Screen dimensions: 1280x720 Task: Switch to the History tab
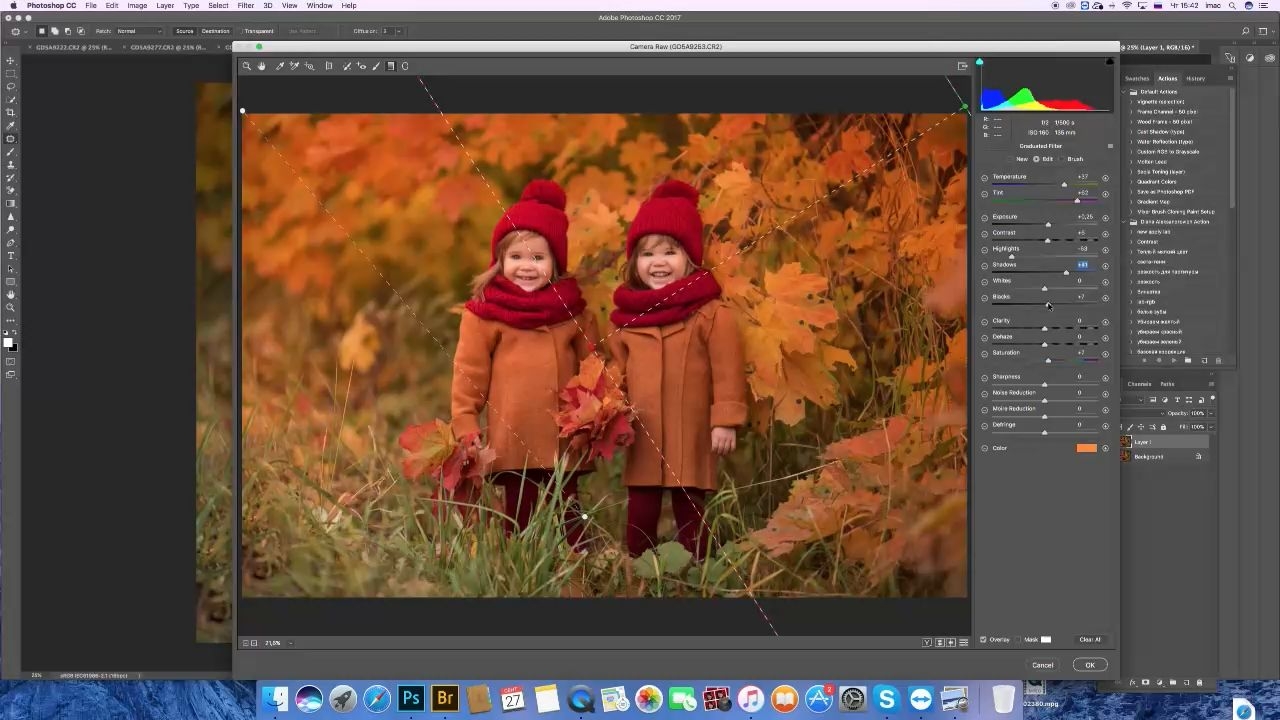click(1196, 79)
